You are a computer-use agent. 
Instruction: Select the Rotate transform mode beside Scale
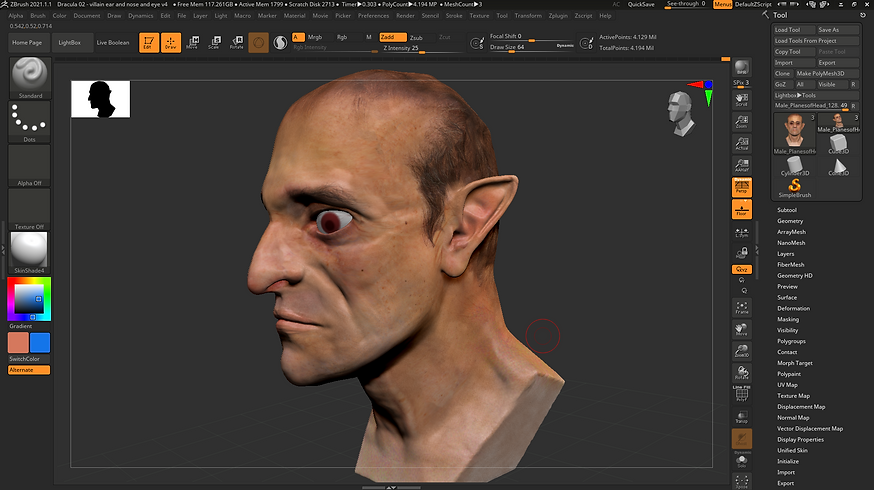[237, 42]
